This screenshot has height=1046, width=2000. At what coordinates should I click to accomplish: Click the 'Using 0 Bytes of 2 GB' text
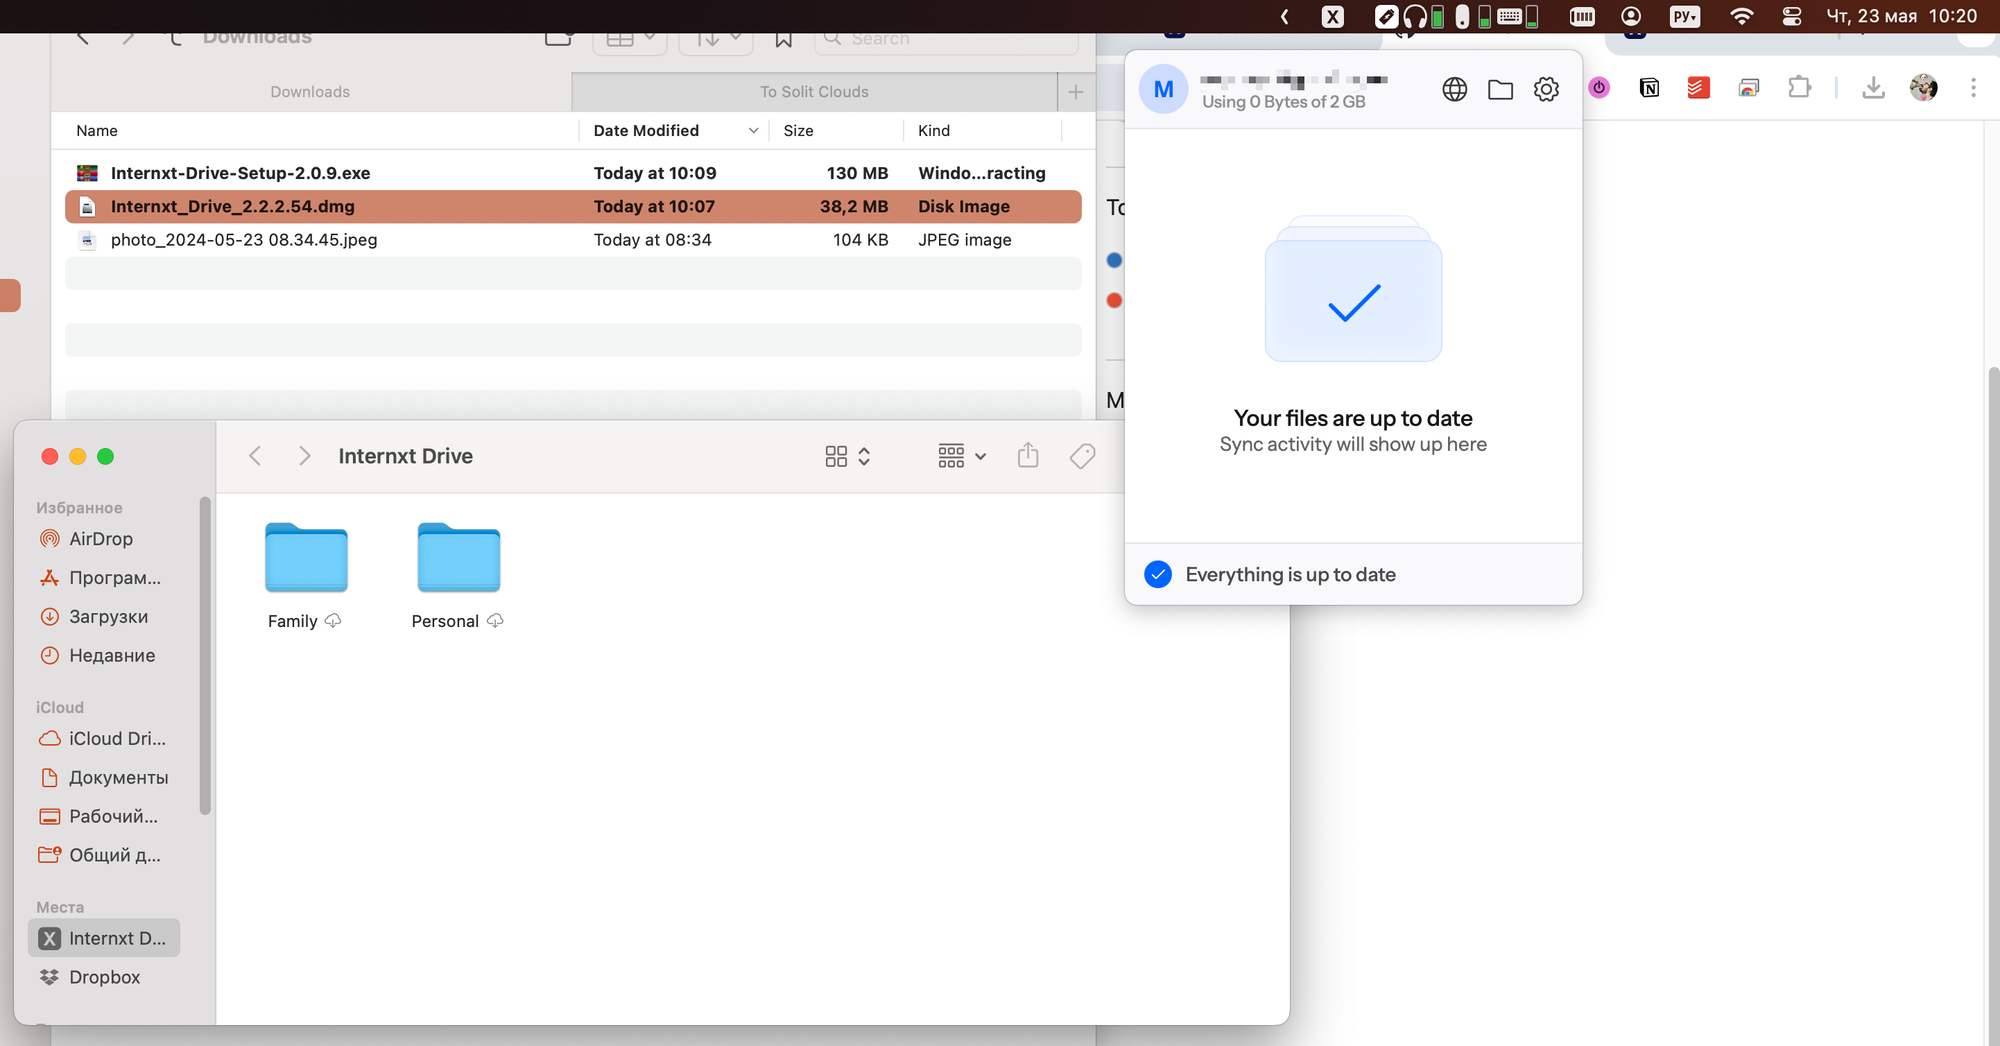1283,102
